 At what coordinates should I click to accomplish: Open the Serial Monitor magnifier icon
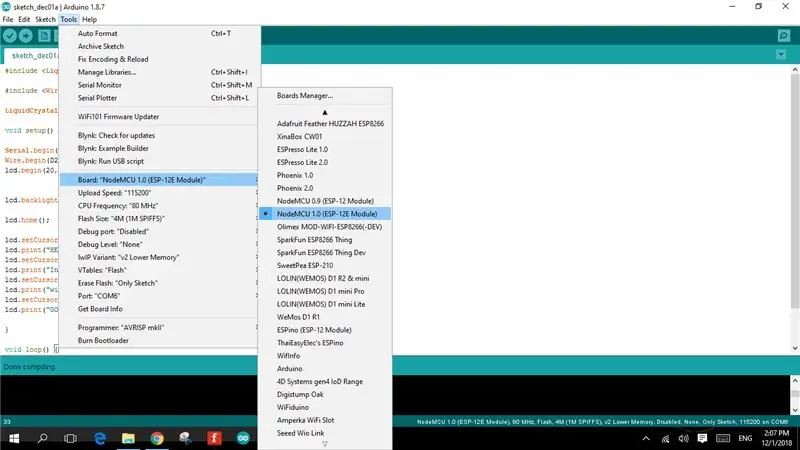coord(784,35)
